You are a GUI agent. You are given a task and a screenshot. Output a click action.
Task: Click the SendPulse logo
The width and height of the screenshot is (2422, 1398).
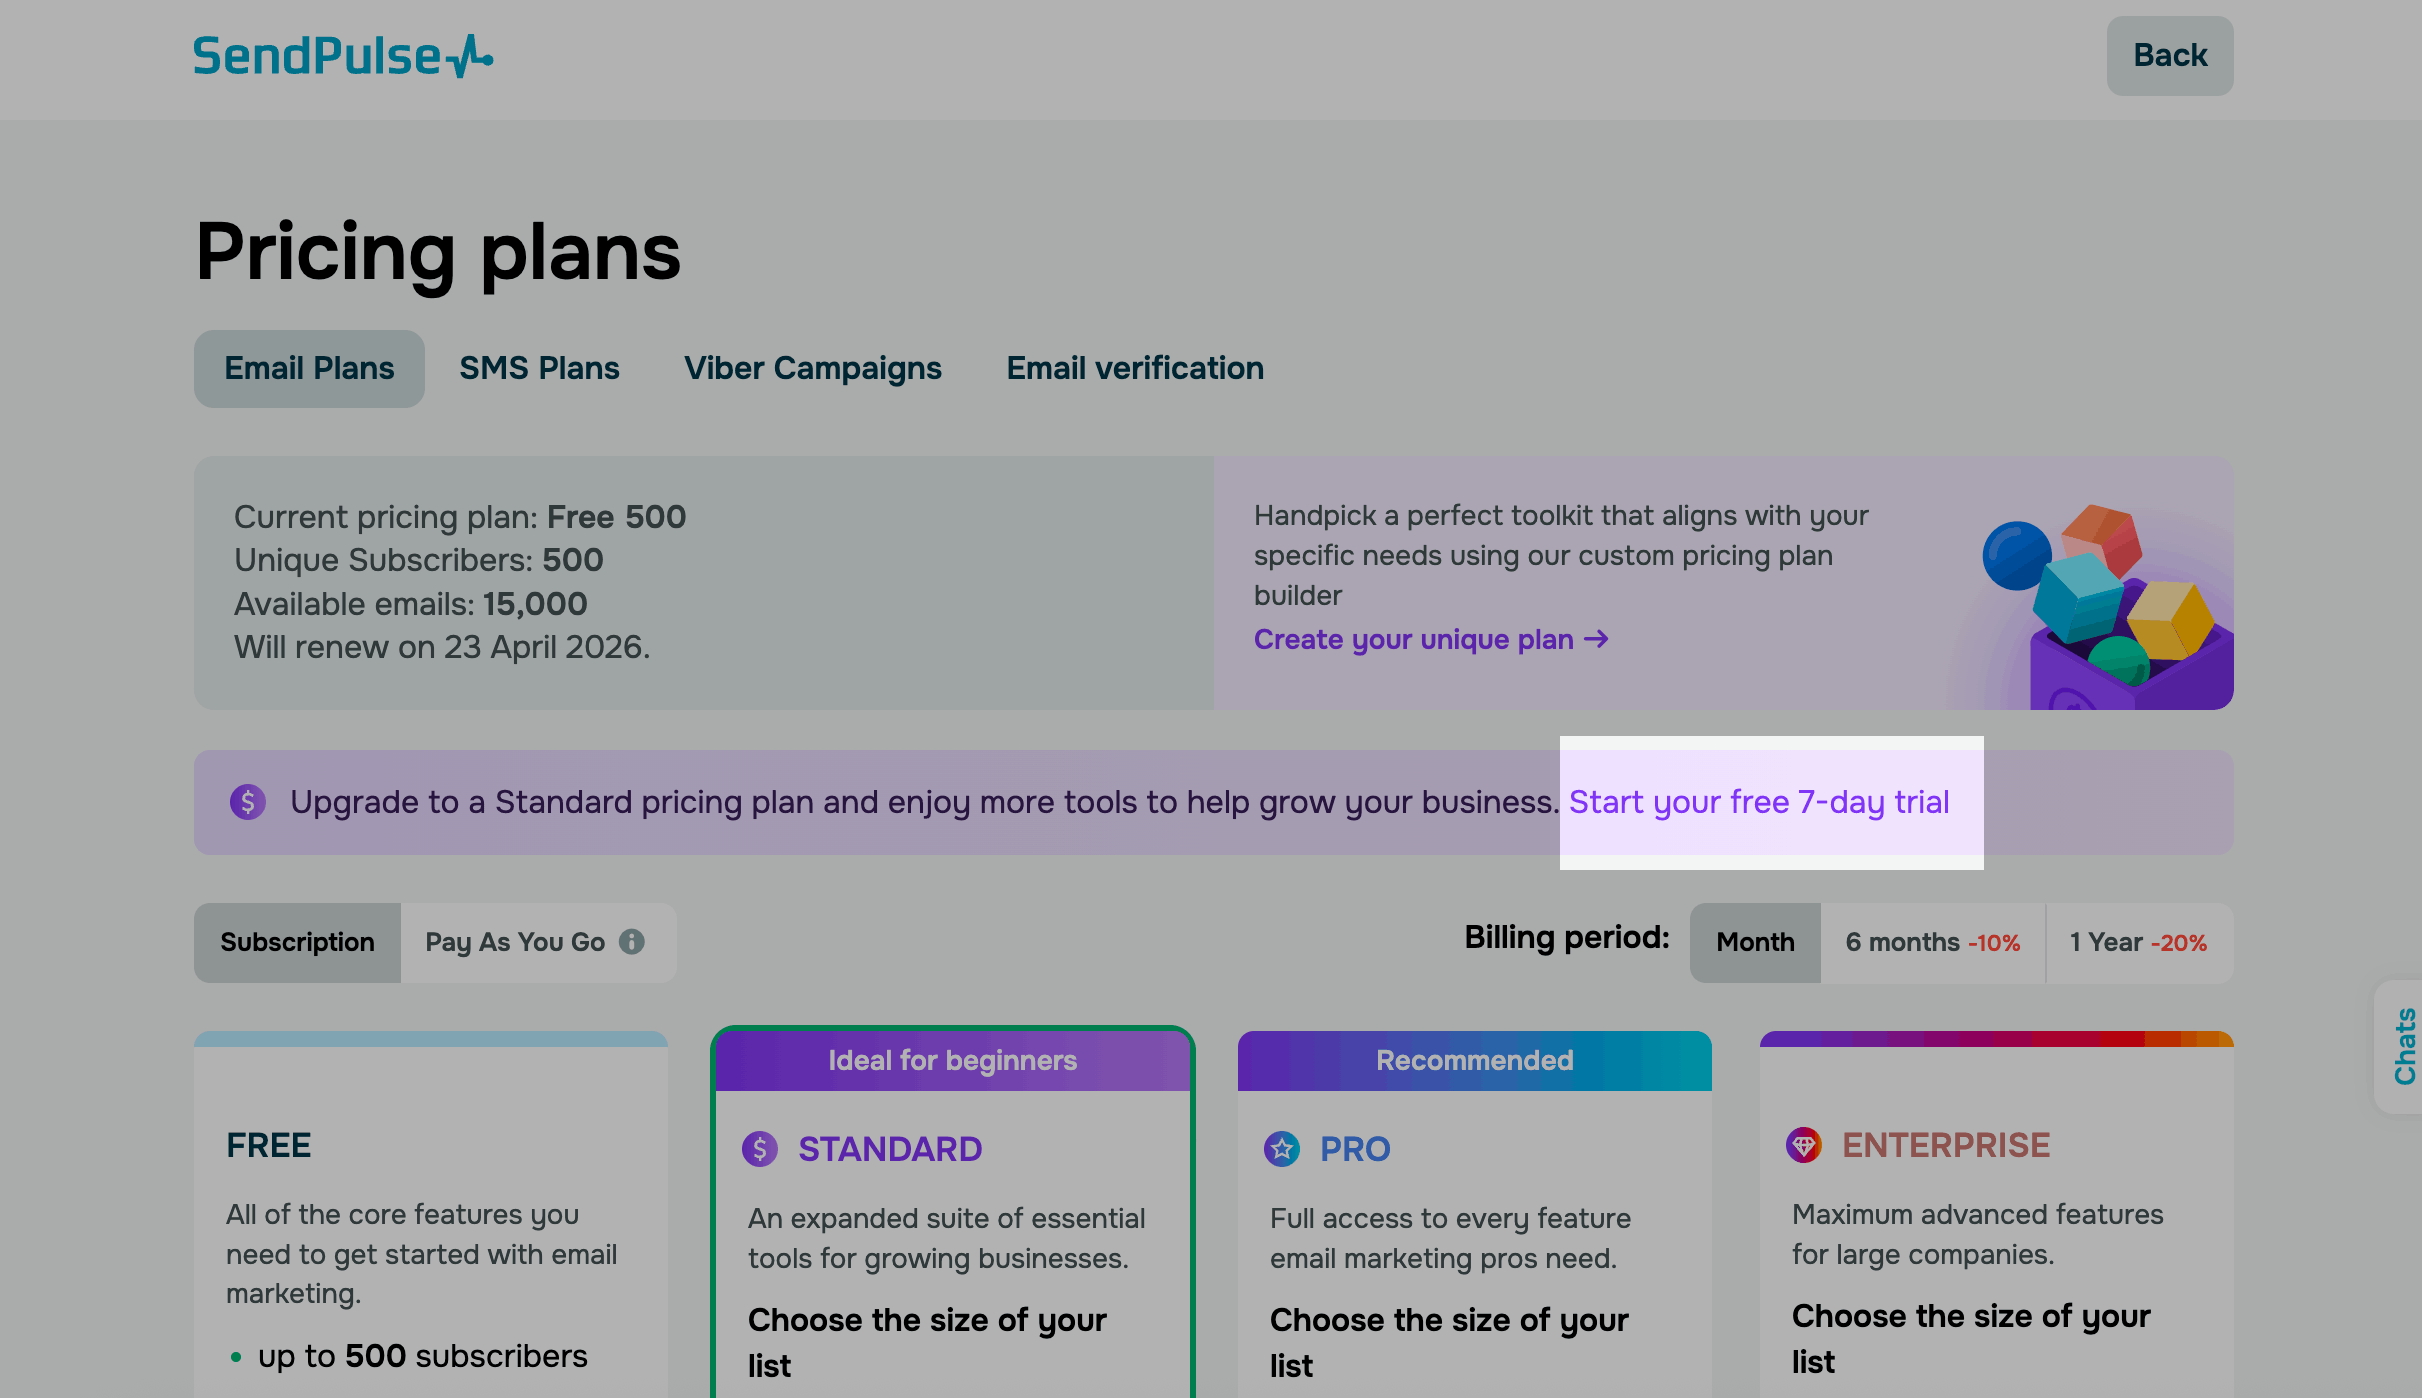[342, 56]
